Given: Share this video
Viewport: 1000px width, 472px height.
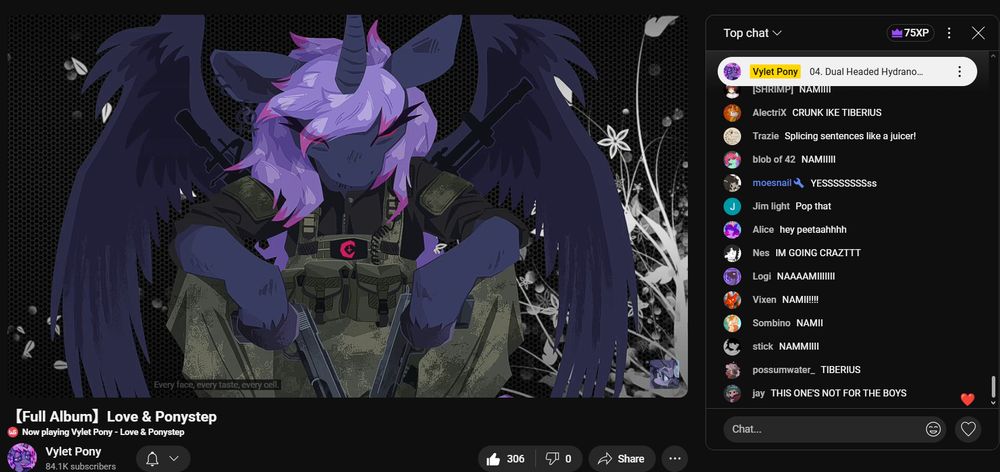Looking at the screenshot, I should click(x=621, y=459).
